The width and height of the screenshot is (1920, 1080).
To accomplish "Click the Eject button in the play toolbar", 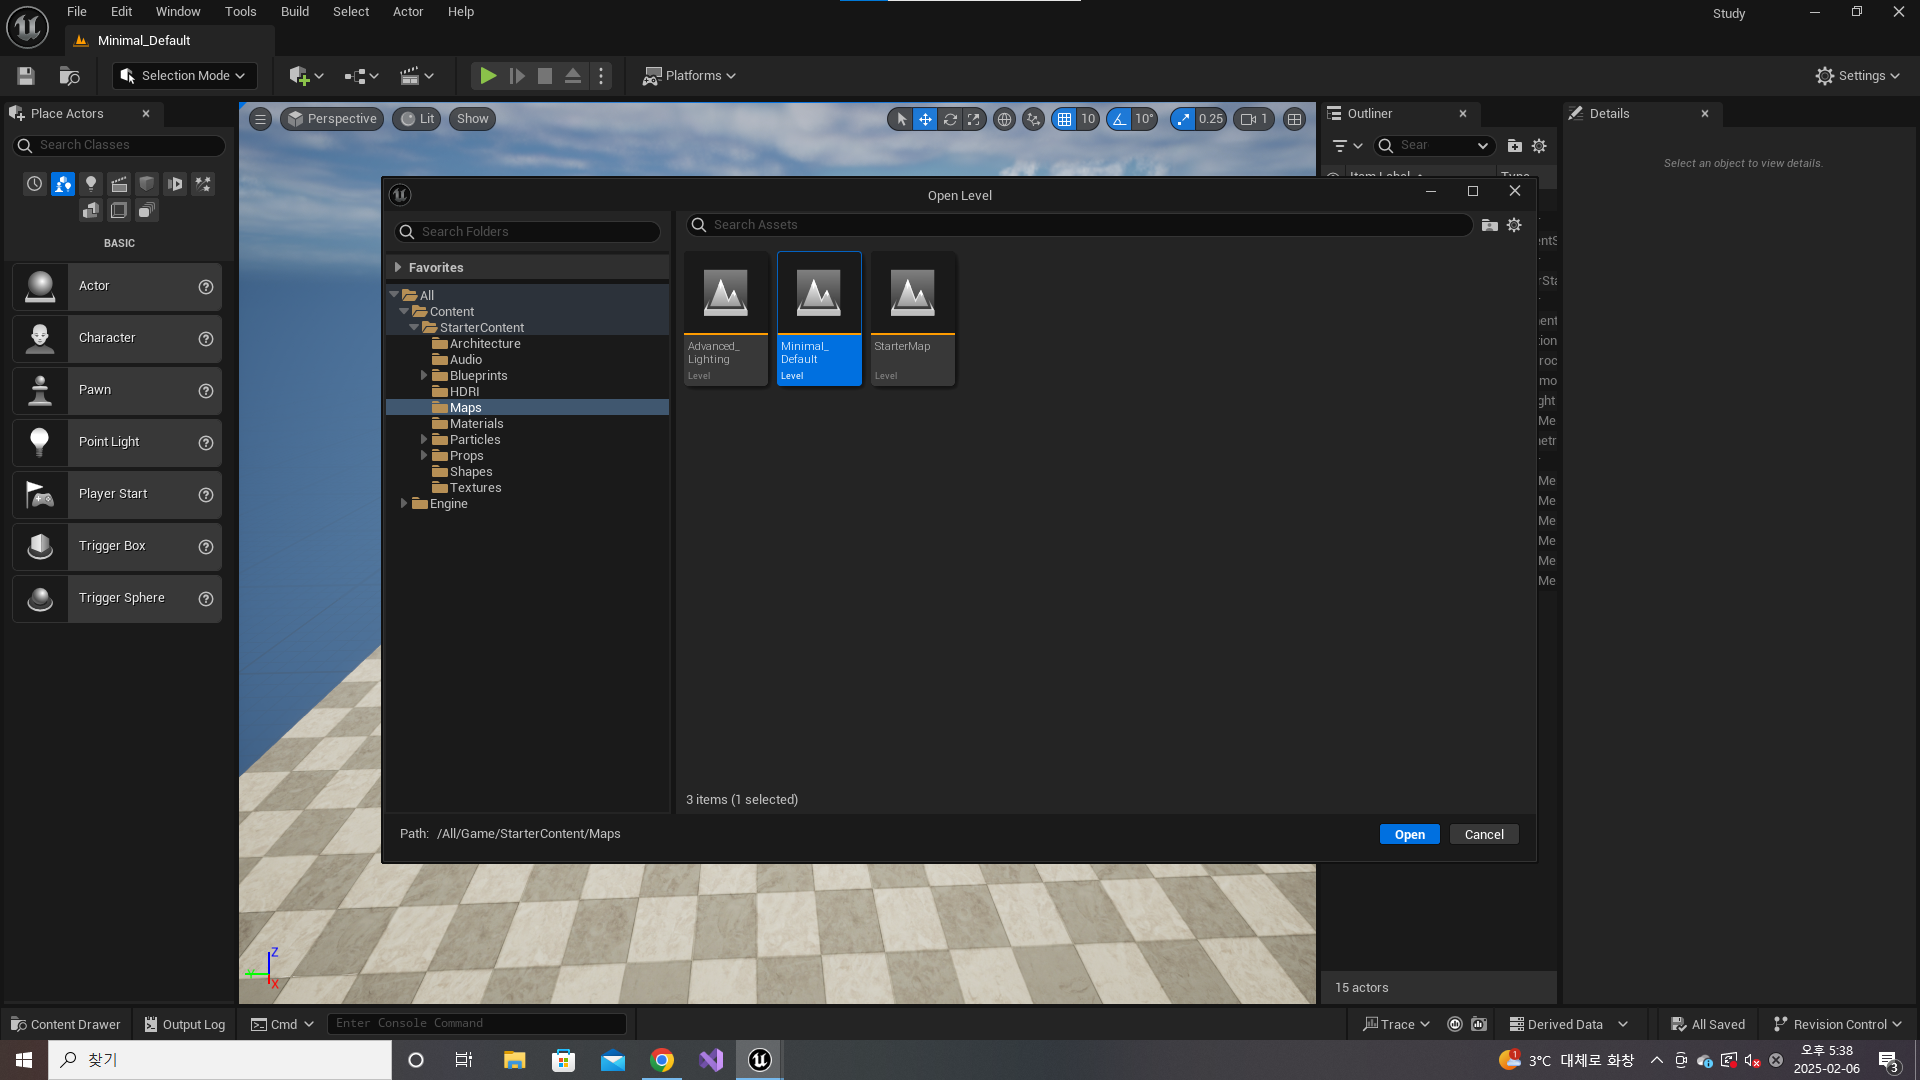I will 573,76.
